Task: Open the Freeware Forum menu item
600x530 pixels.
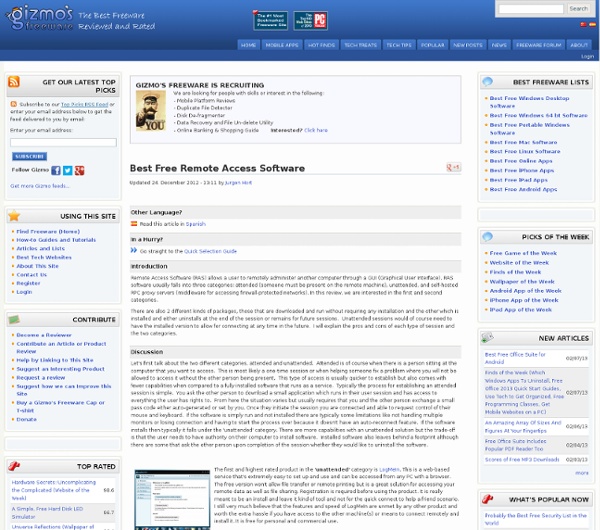Action: coord(538,45)
